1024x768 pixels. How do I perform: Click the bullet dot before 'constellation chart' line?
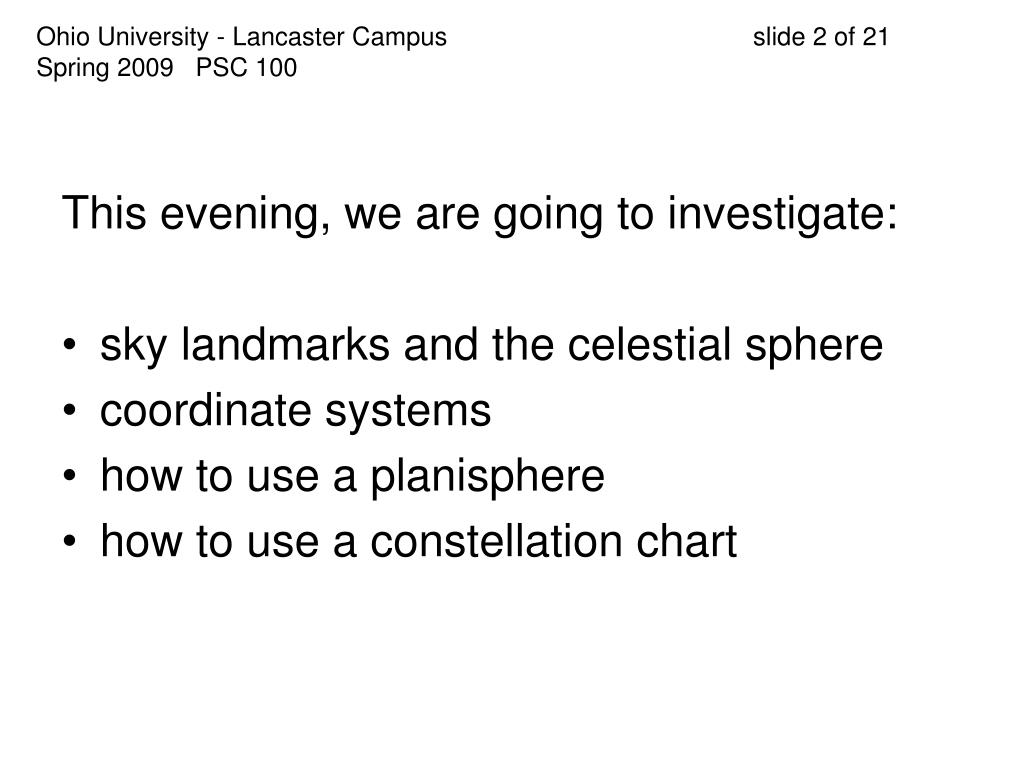[x=70, y=541]
